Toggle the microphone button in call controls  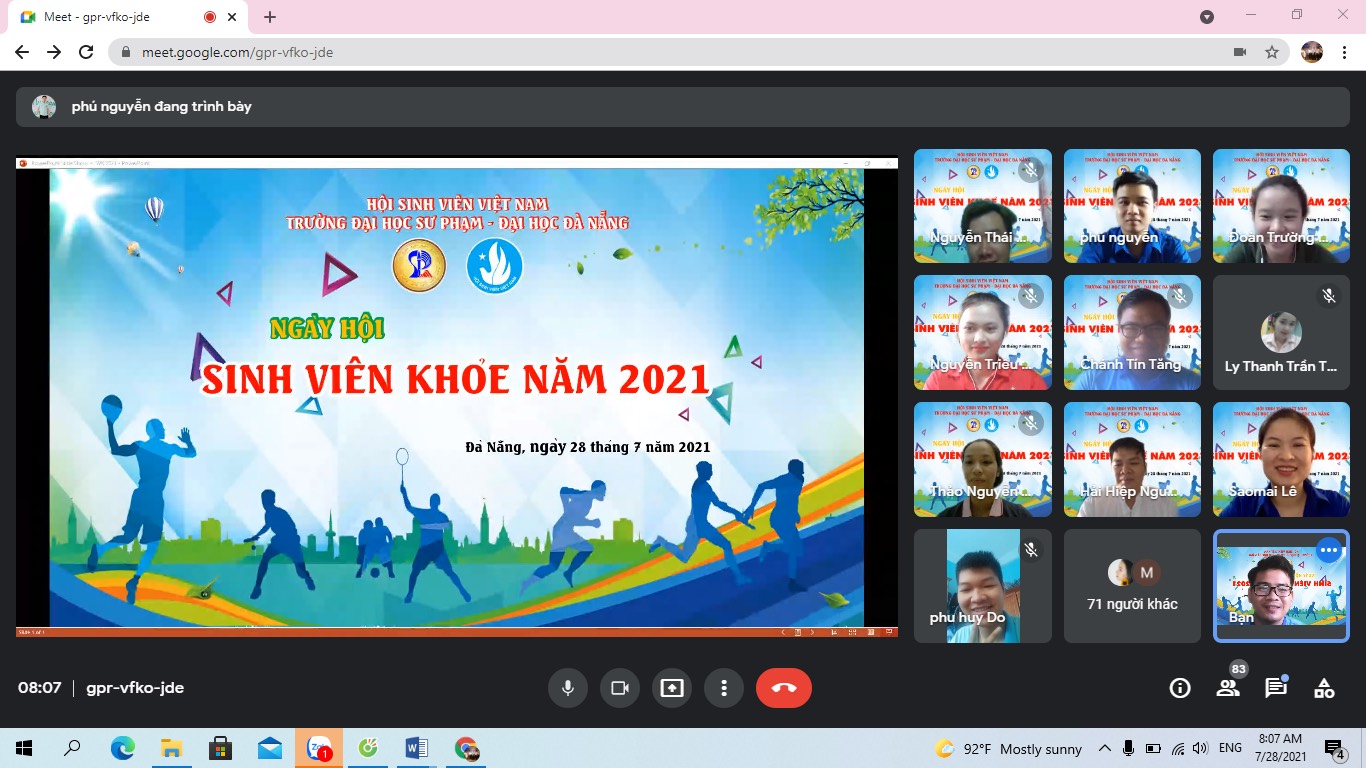(567, 688)
